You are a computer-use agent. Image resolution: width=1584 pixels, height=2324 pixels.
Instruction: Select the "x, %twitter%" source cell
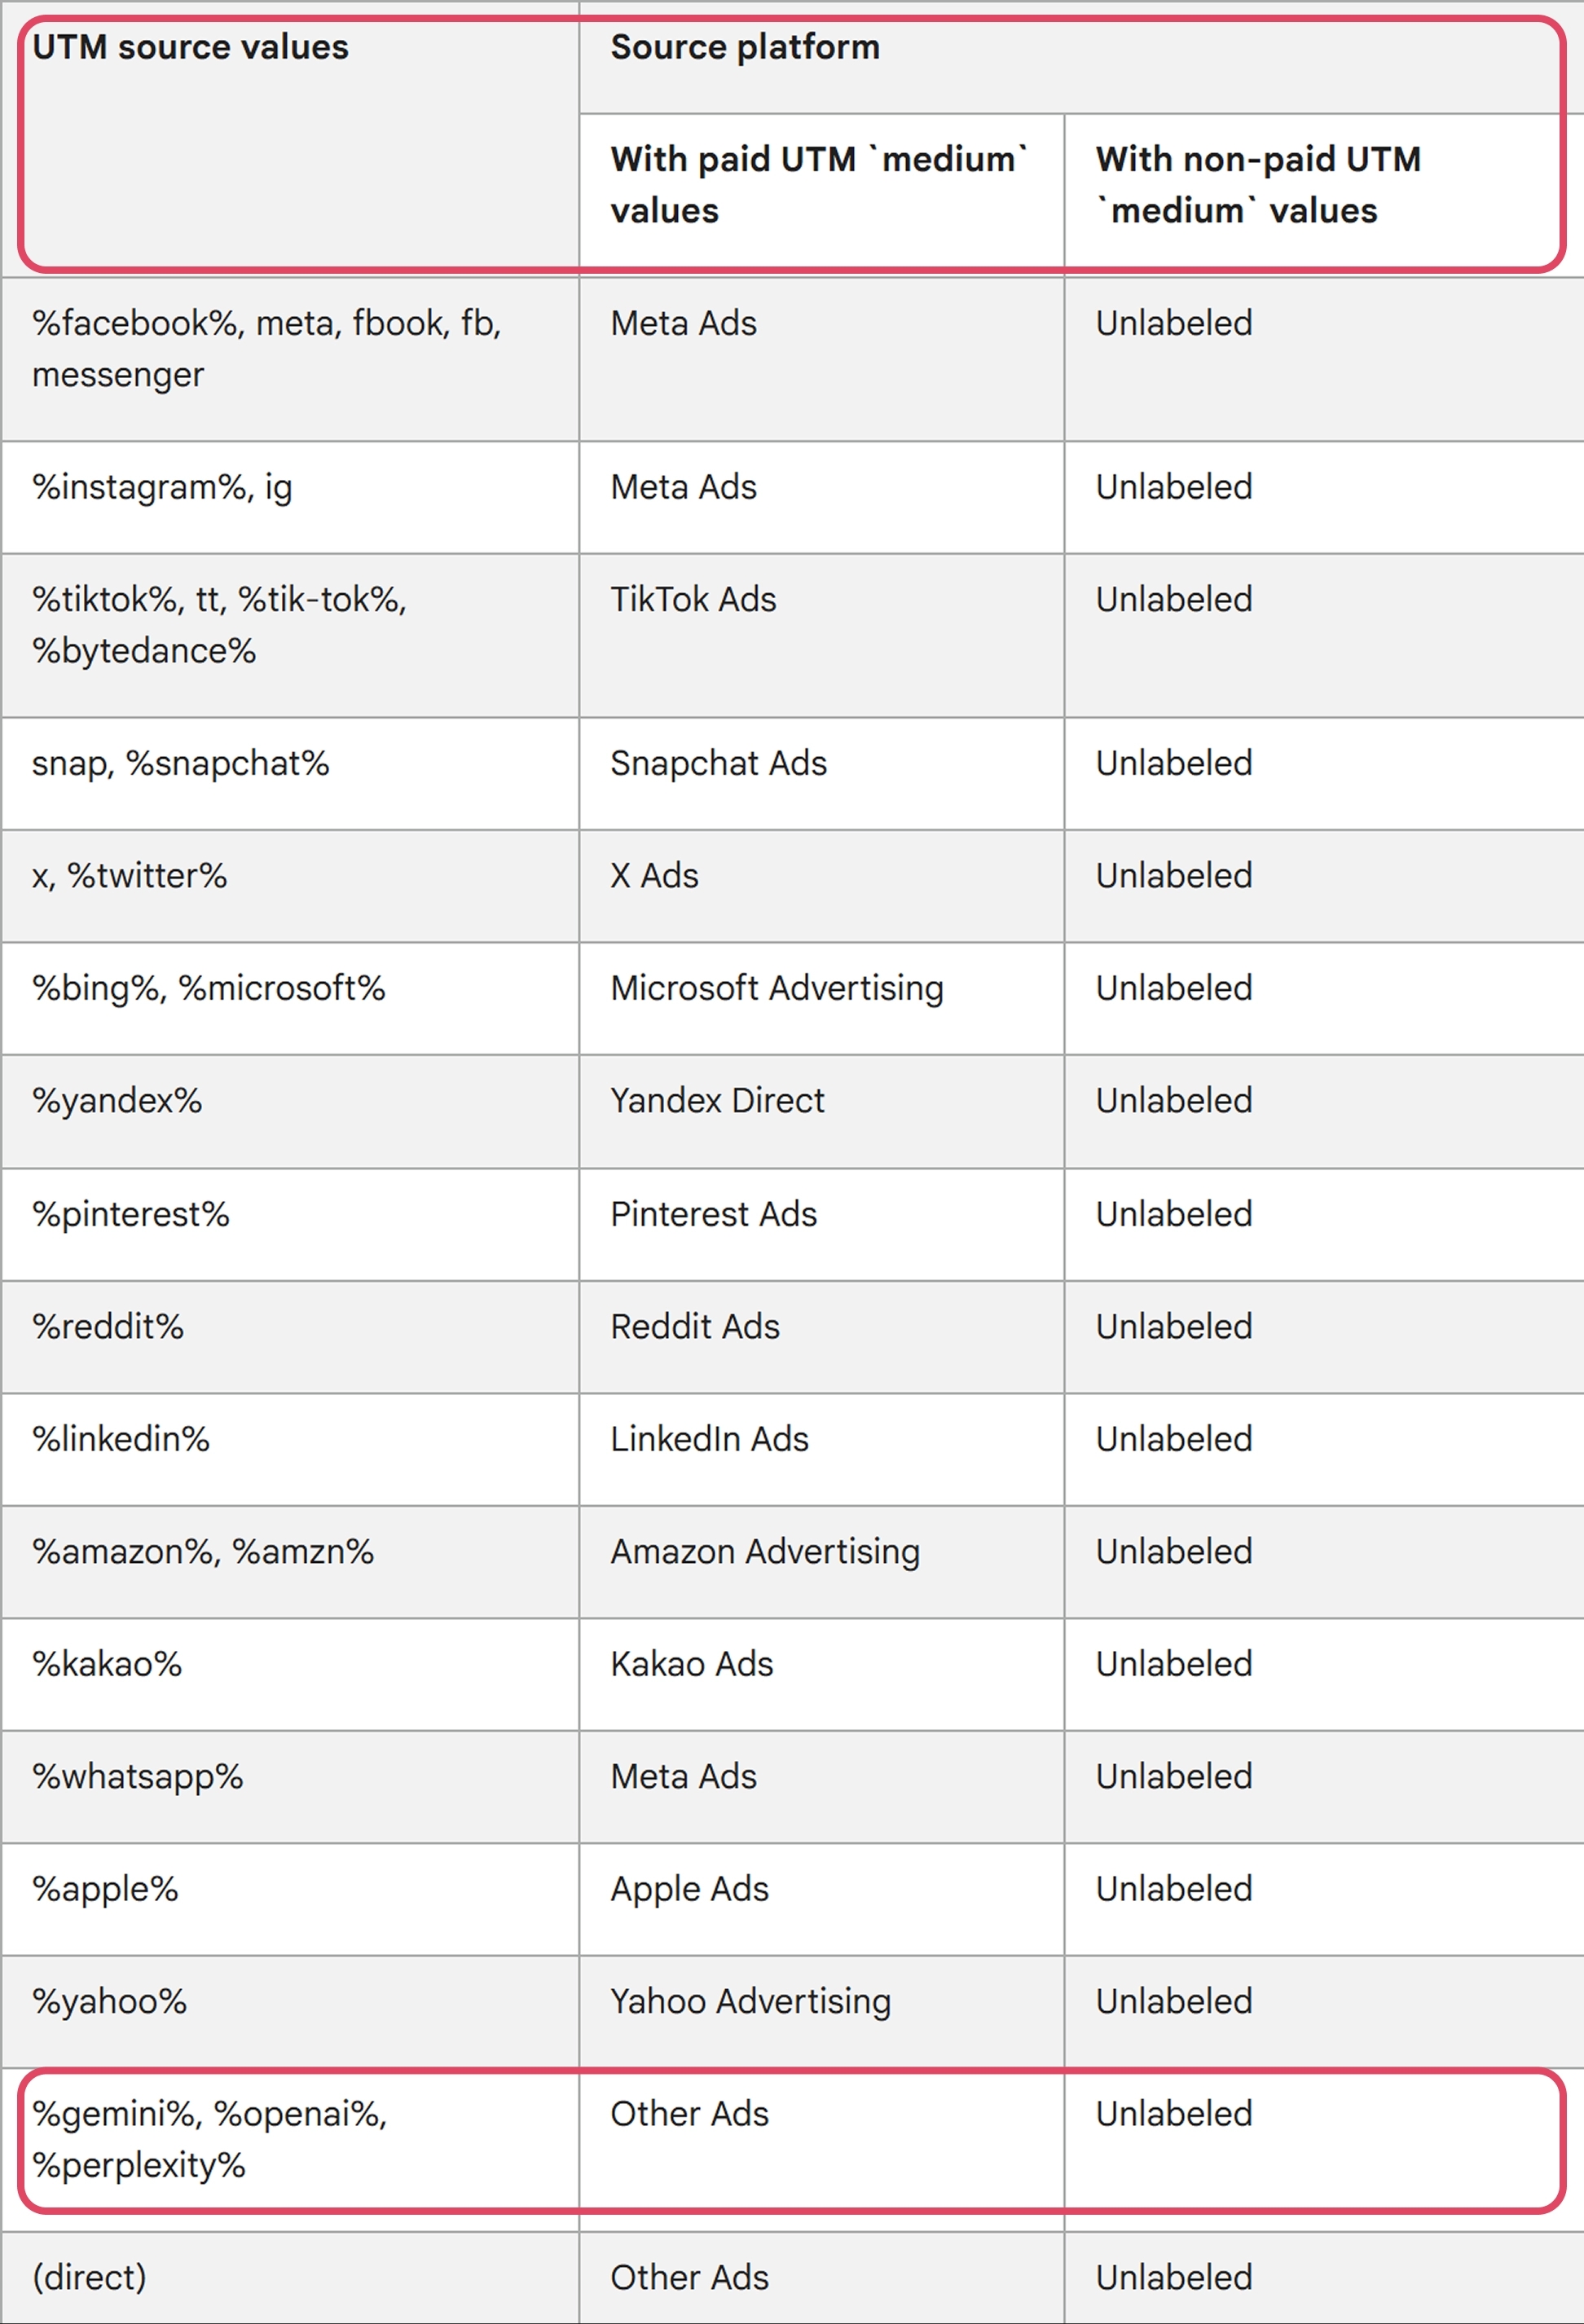click(x=290, y=885)
